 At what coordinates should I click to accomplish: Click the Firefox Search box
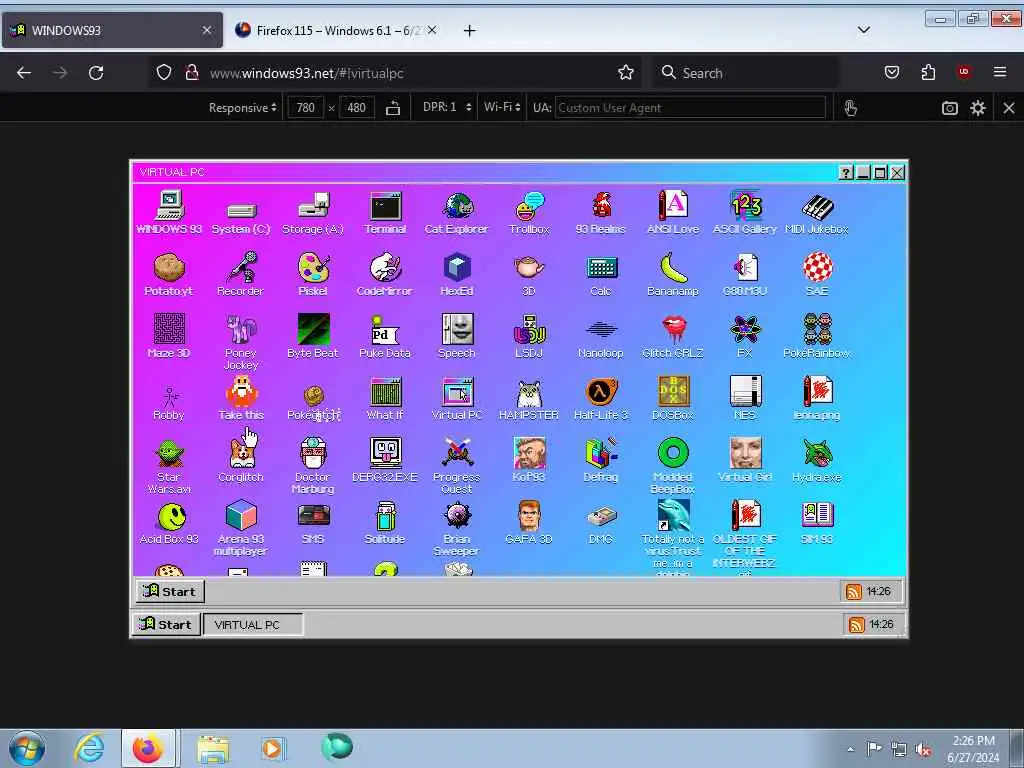tap(745, 72)
